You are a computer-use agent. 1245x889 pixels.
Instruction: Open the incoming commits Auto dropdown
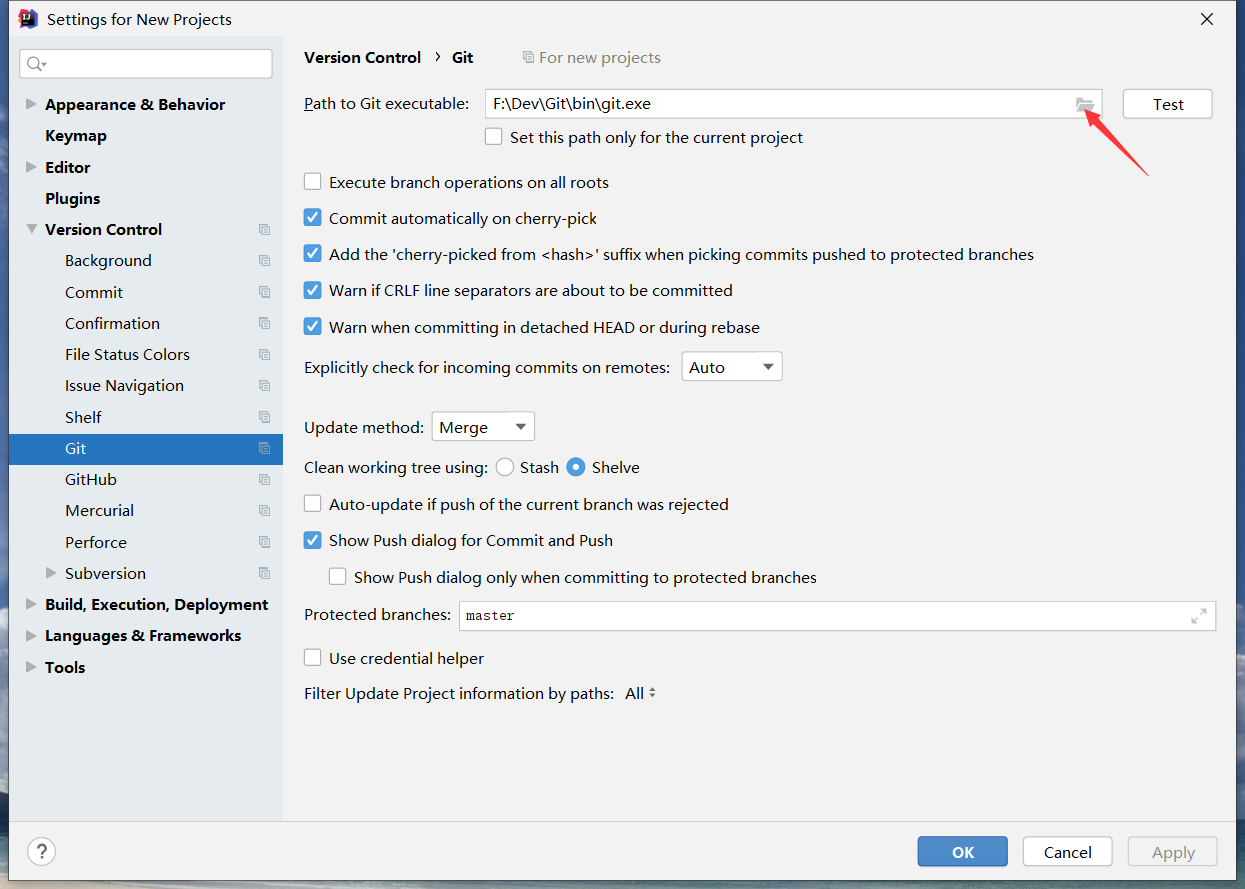click(x=732, y=367)
